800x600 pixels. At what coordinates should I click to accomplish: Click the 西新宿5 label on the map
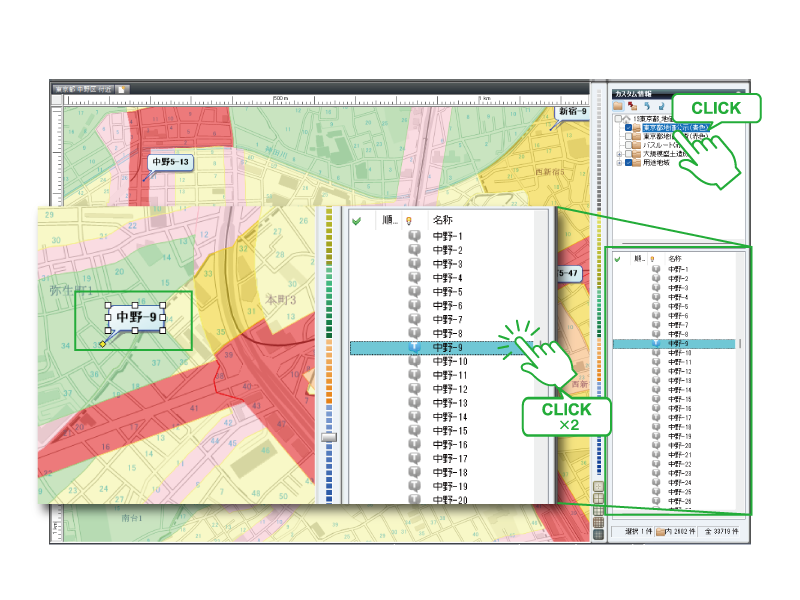pos(550,172)
